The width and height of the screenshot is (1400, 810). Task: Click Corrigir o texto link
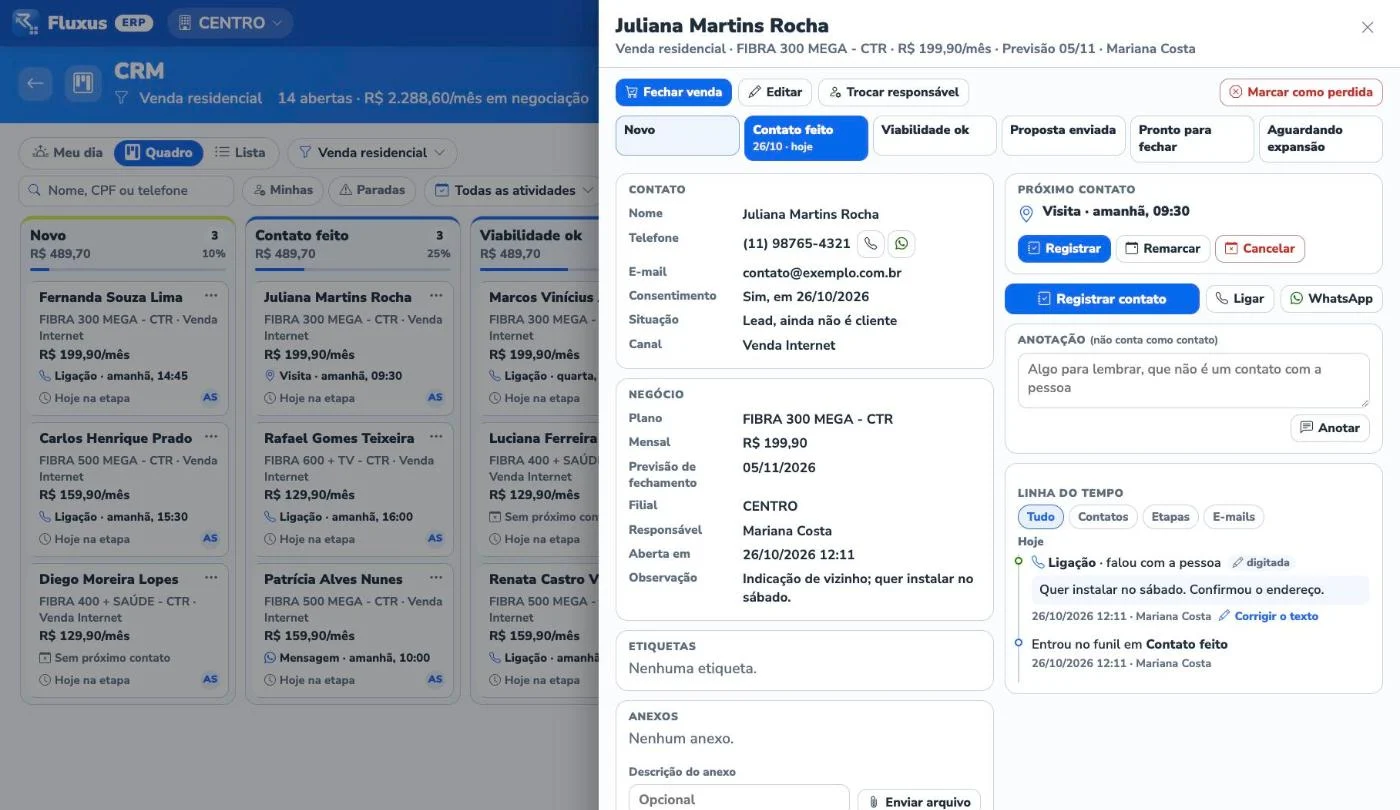point(1268,616)
